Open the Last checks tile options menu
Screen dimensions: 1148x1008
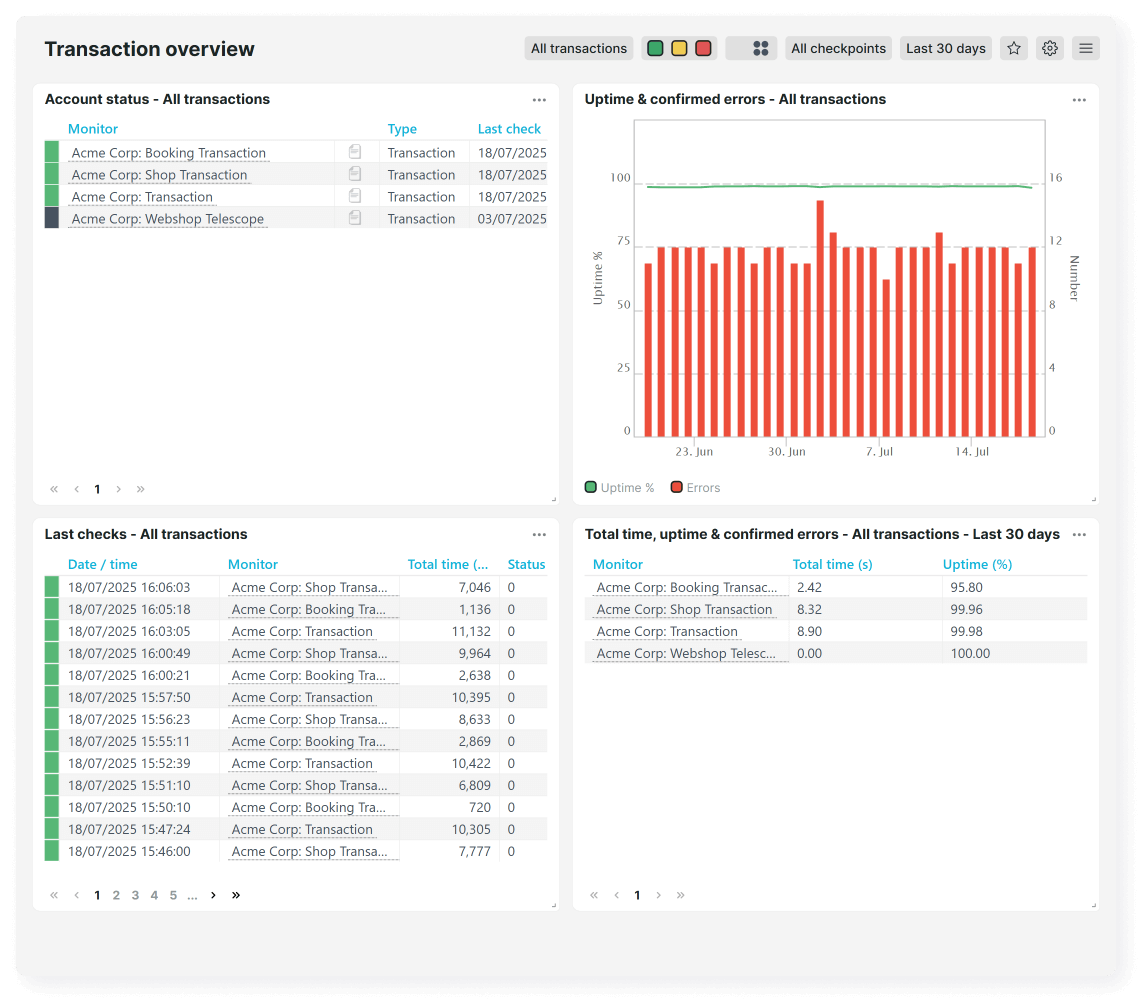coord(539,534)
